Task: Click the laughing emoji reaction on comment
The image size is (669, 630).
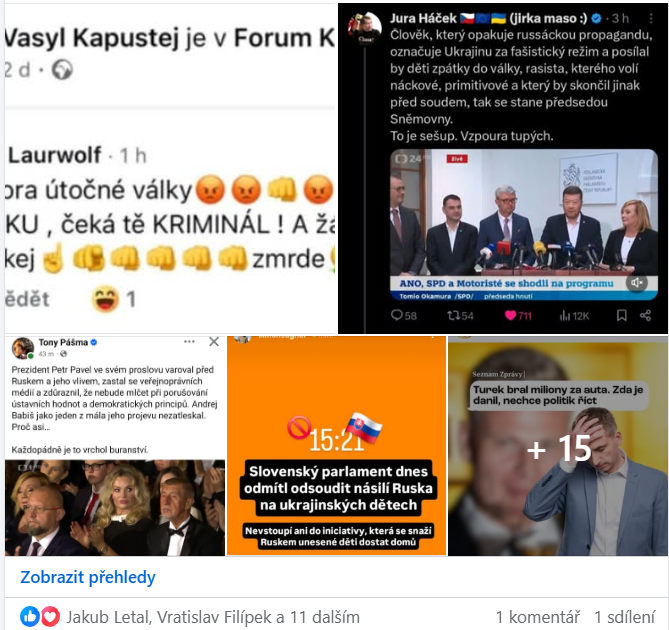Action: coord(105,299)
